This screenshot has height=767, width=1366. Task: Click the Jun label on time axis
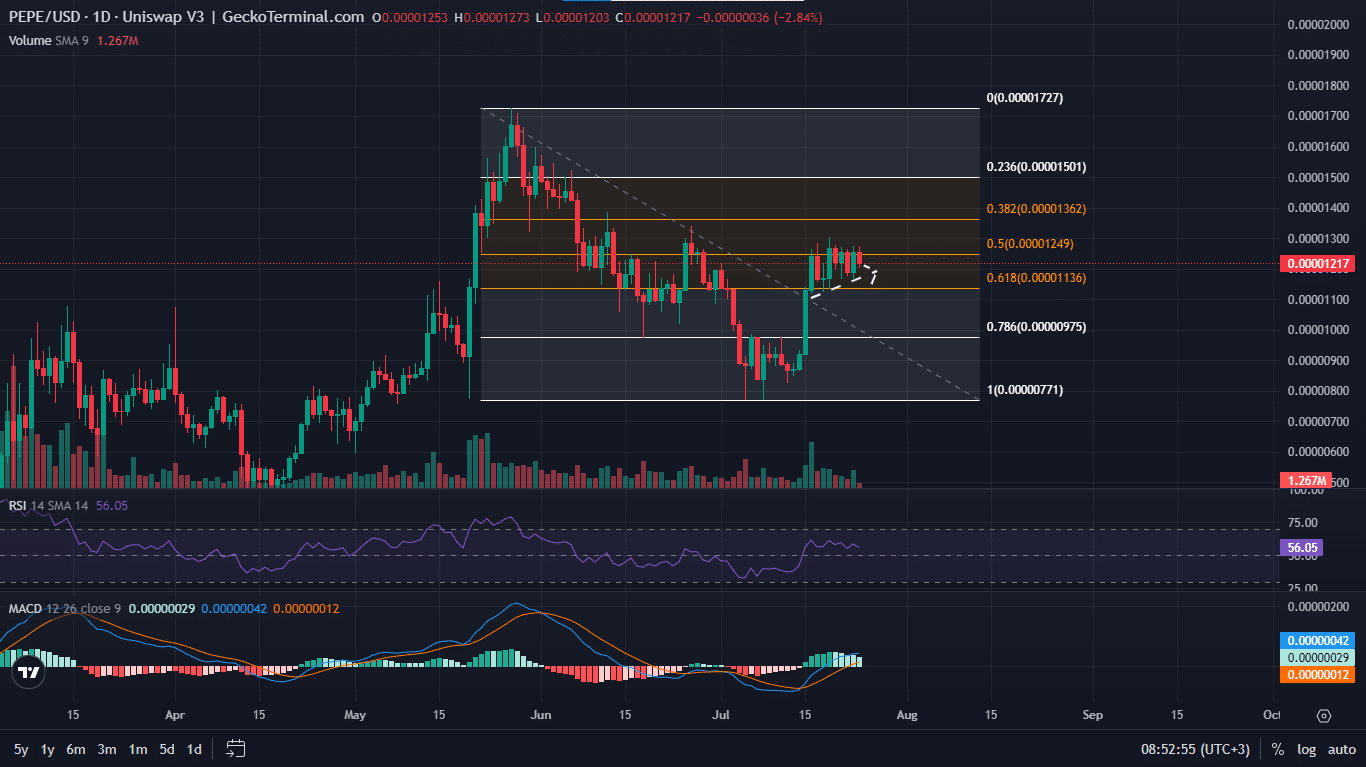[540, 715]
